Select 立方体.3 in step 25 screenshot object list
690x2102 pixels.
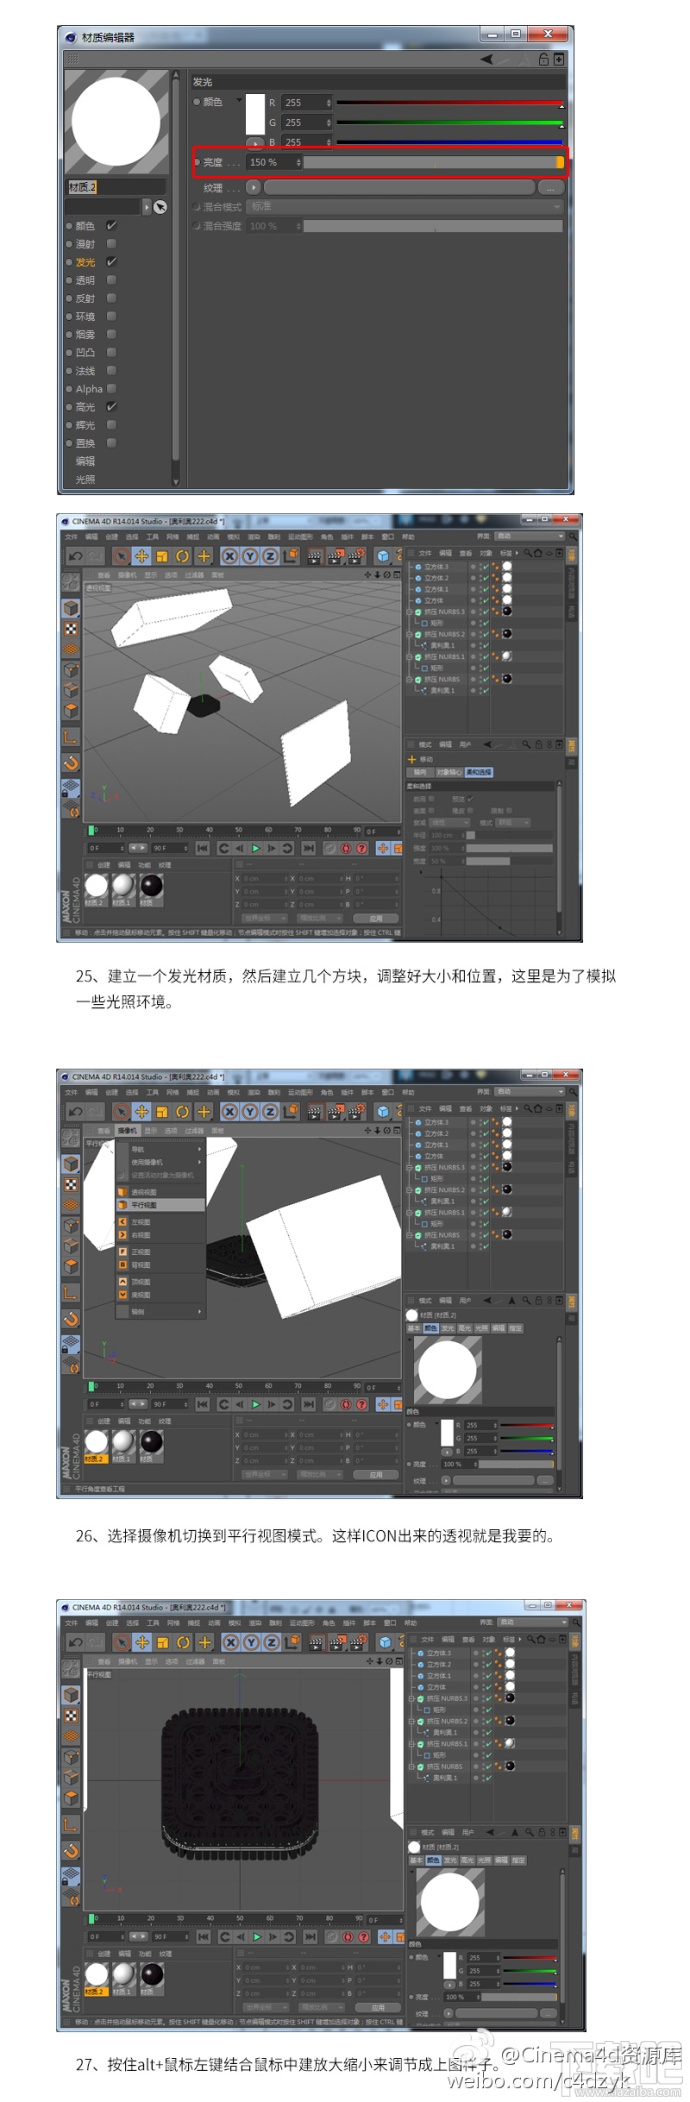pyautogui.click(x=436, y=567)
